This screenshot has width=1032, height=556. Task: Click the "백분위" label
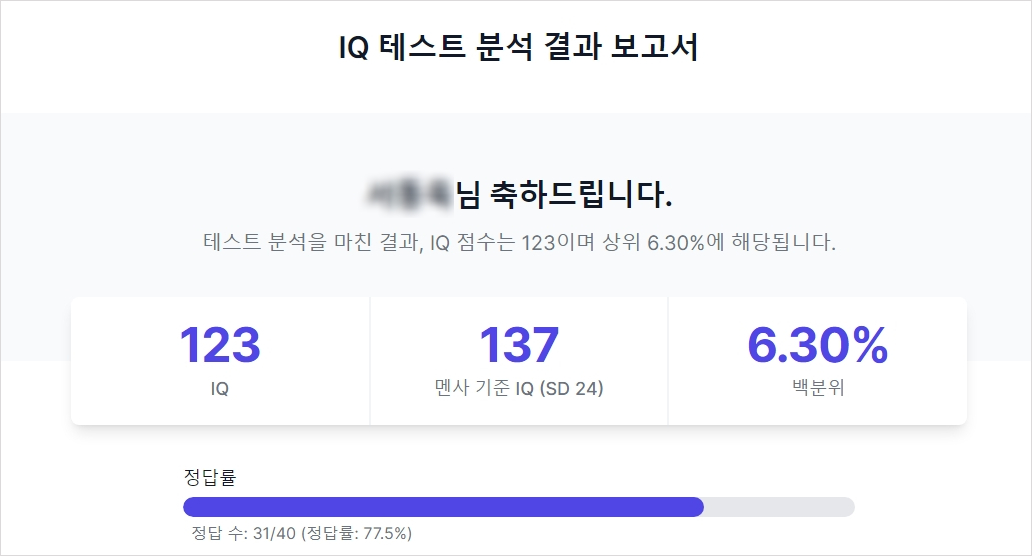tap(817, 389)
